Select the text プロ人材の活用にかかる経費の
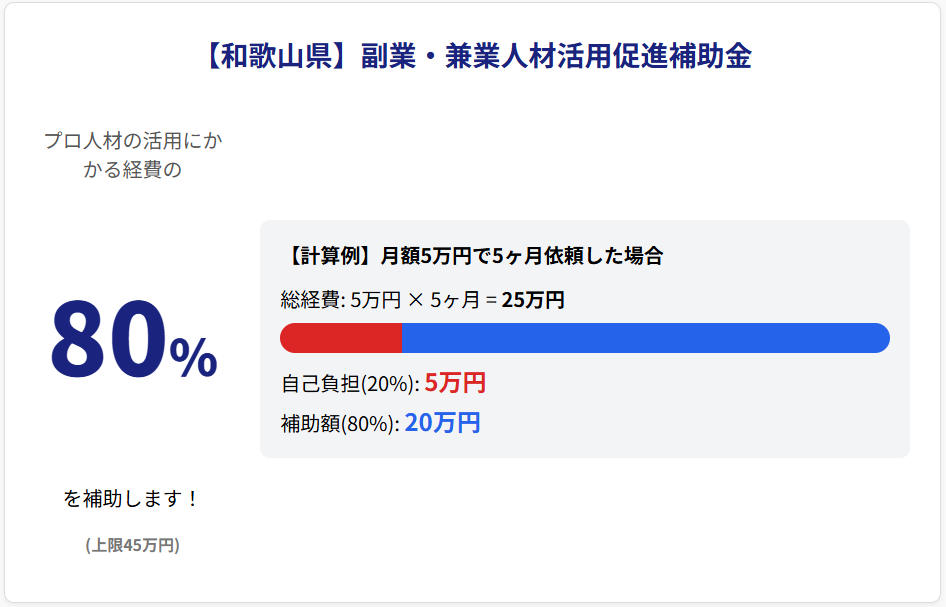Image resolution: width=946 pixels, height=607 pixels. click(133, 155)
